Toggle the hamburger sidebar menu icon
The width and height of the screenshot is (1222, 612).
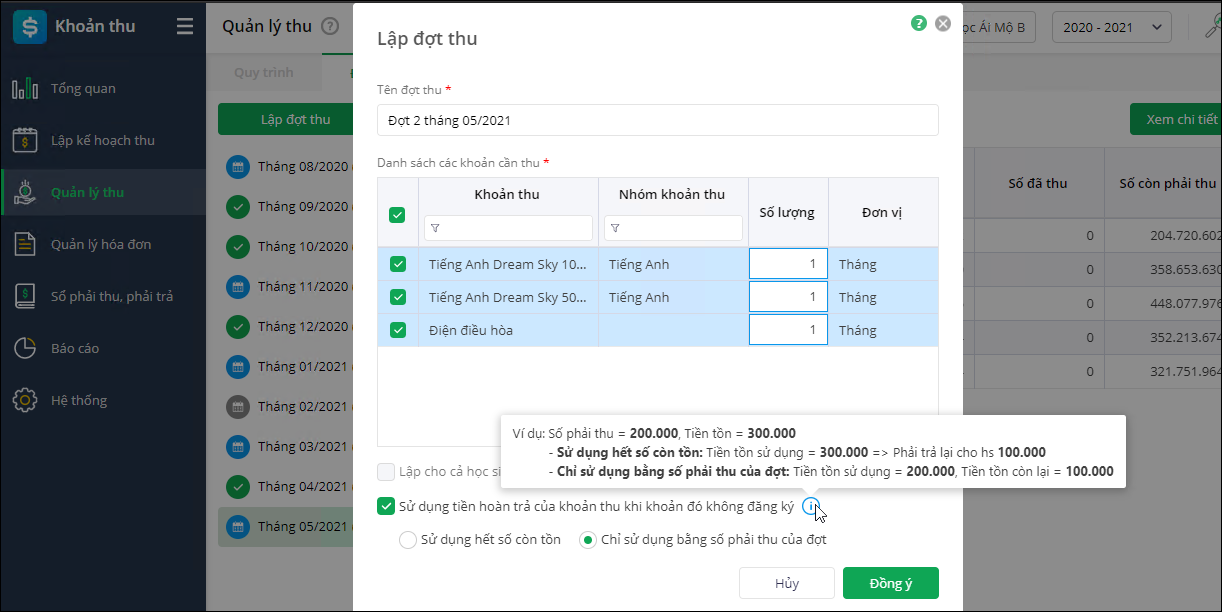(x=185, y=27)
